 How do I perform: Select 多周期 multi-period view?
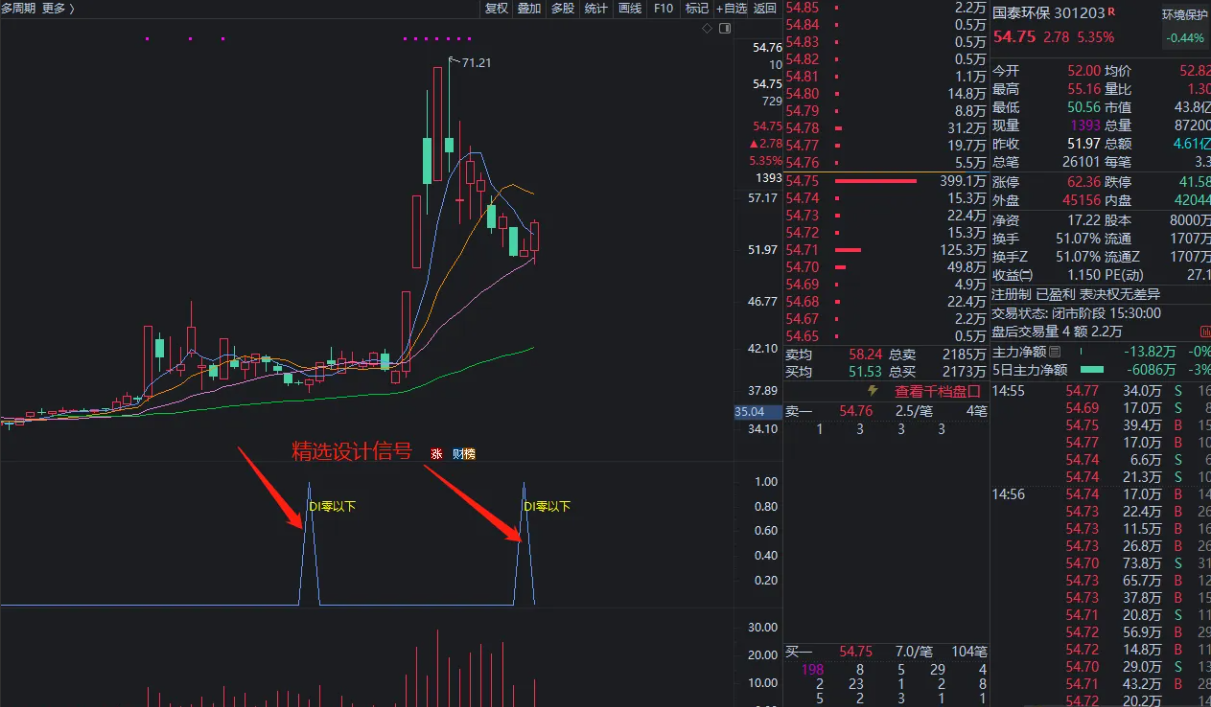point(18,8)
